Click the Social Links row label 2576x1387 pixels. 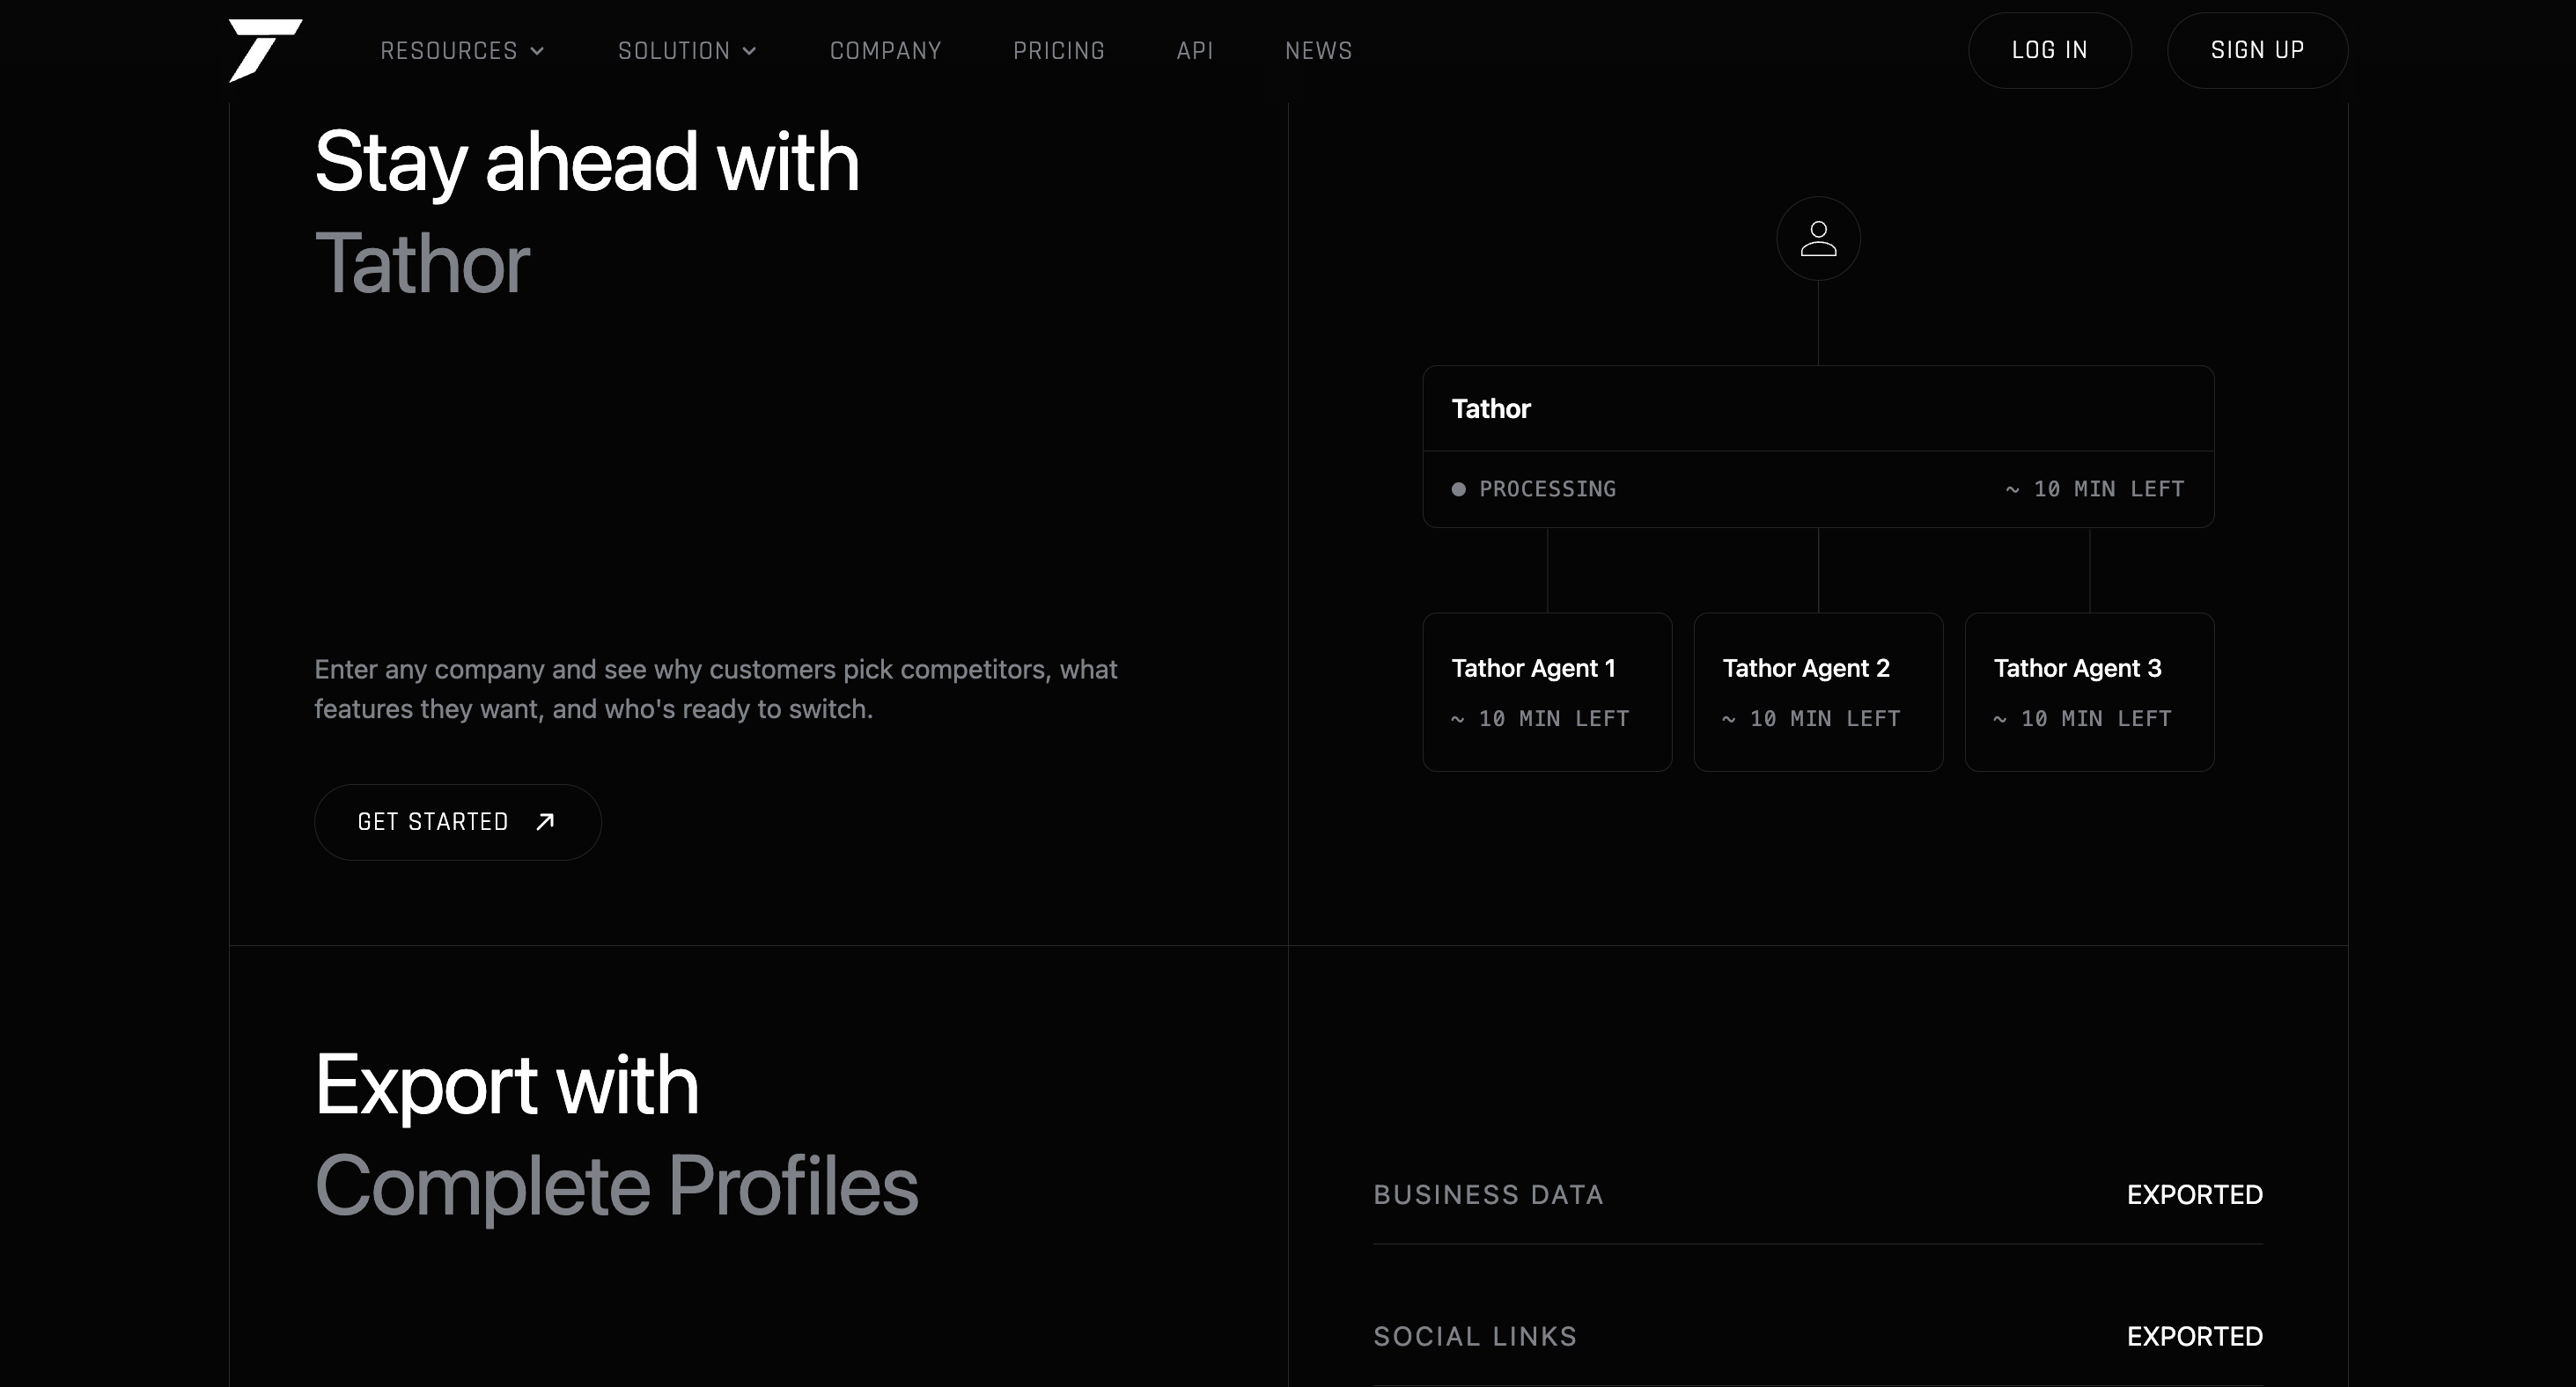click(1475, 1337)
